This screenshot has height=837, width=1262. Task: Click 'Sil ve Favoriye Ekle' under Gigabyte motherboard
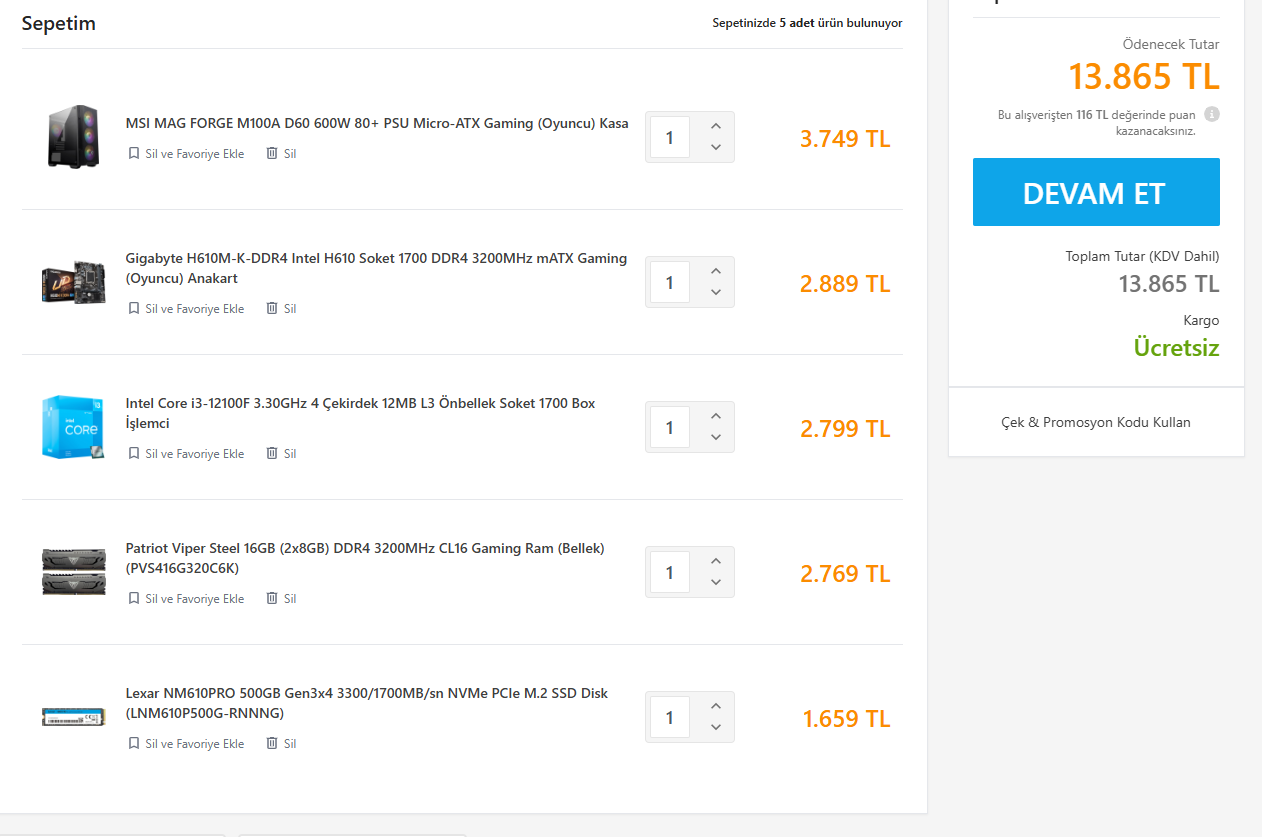coord(195,309)
